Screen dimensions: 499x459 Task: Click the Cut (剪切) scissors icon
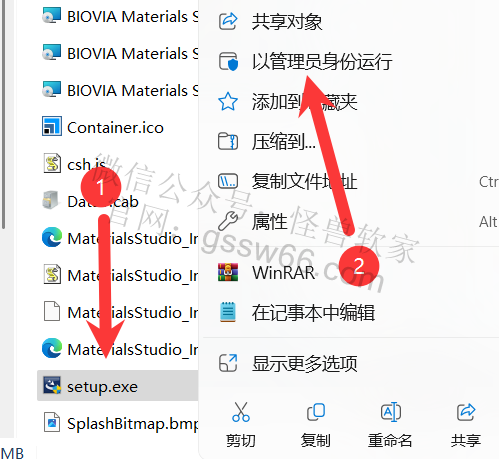(241, 412)
